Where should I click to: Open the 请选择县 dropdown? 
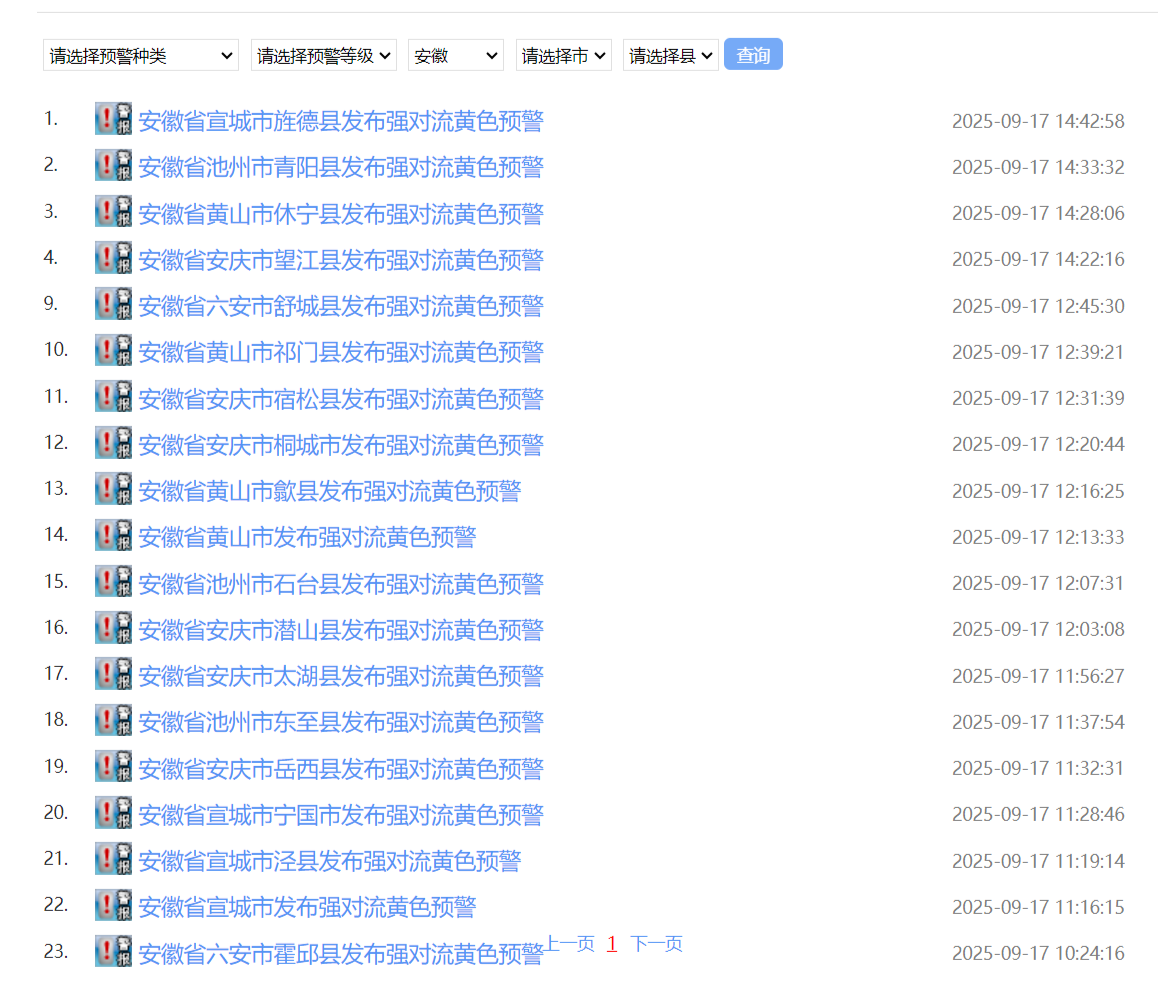pyautogui.click(x=670, y=55)
